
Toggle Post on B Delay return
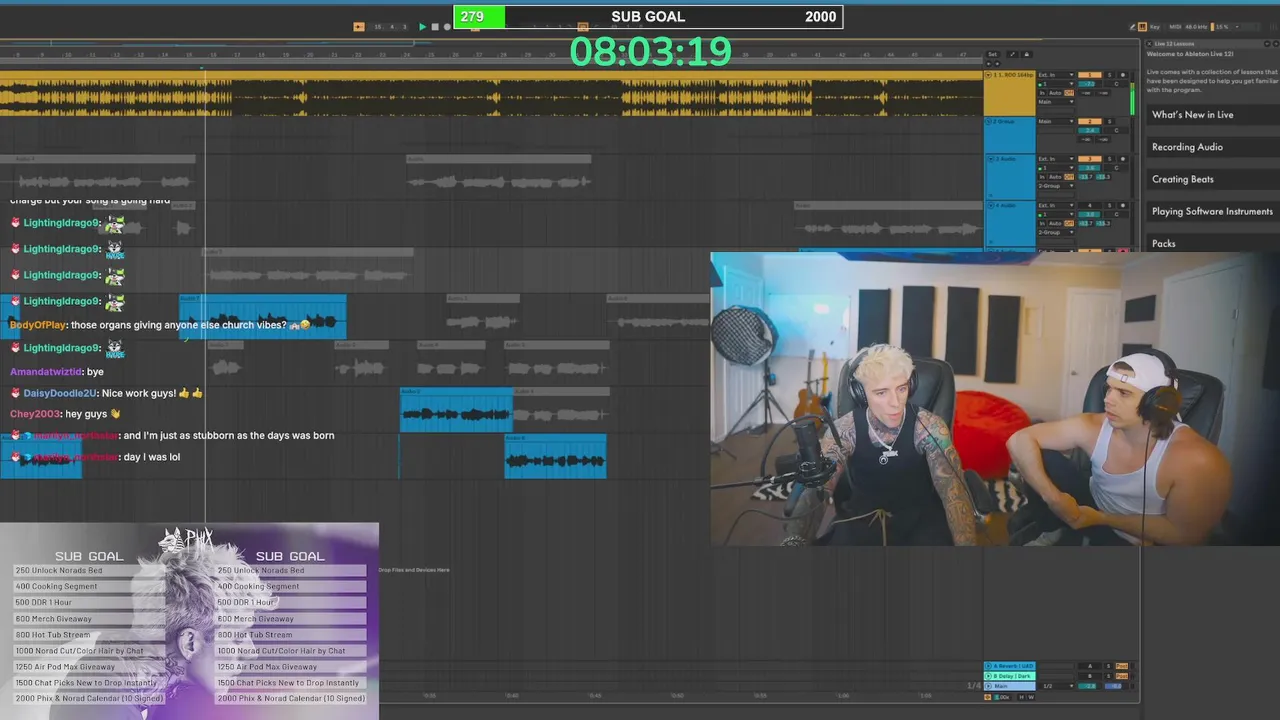pyautogui.click(x=1122, y=676)
